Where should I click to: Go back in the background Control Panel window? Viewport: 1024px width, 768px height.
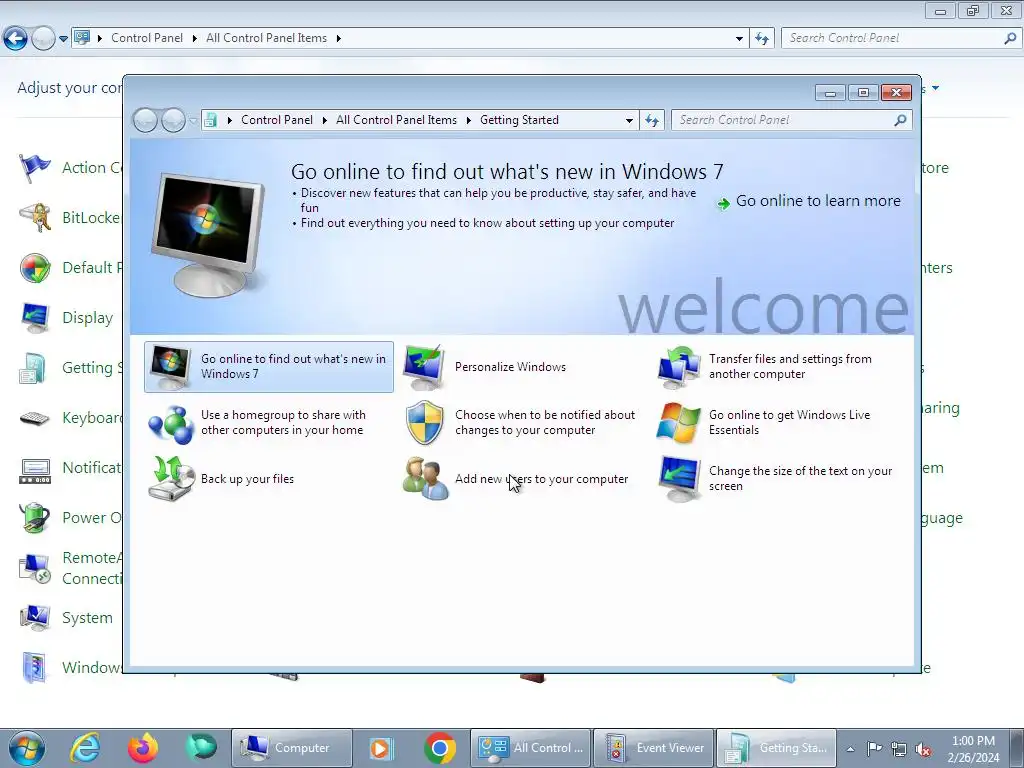[16, 39]
